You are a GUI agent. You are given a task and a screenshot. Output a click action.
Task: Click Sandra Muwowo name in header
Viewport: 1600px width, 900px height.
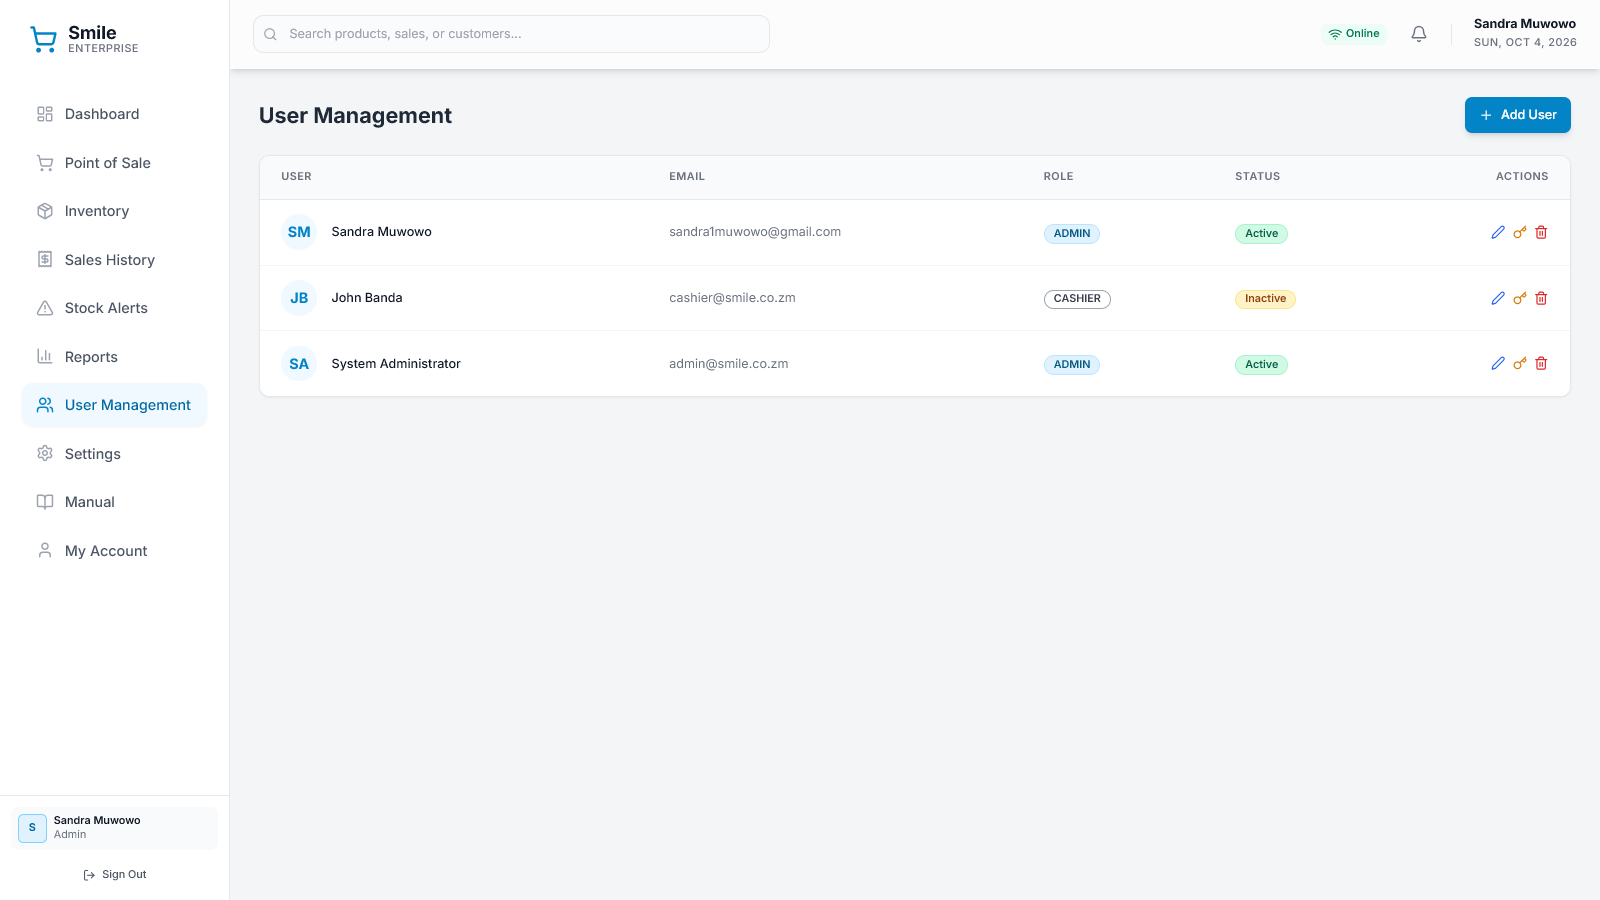1524,24
